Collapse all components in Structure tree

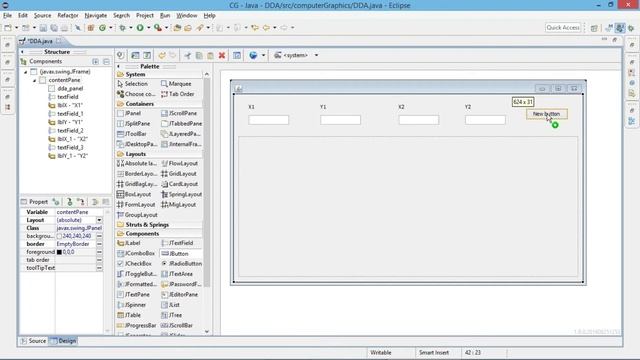coord(106,61)
